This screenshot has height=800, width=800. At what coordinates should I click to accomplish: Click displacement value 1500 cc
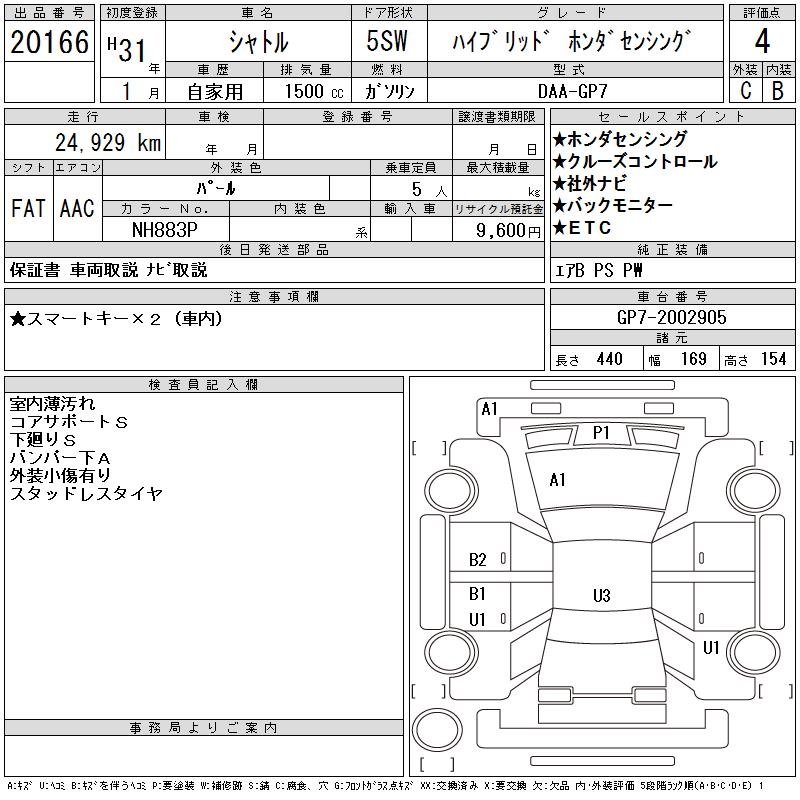pos(314,91)
